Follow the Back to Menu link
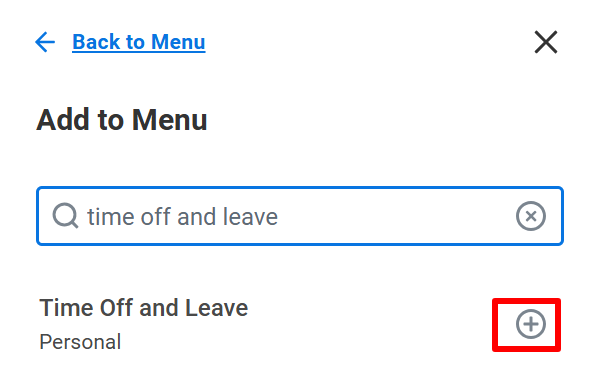 point(139,42)
